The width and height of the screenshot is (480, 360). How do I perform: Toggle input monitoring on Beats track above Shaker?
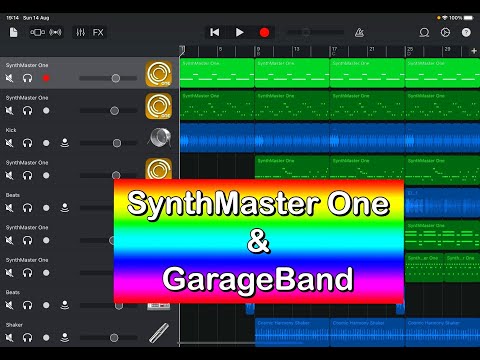tap(65, 305)
